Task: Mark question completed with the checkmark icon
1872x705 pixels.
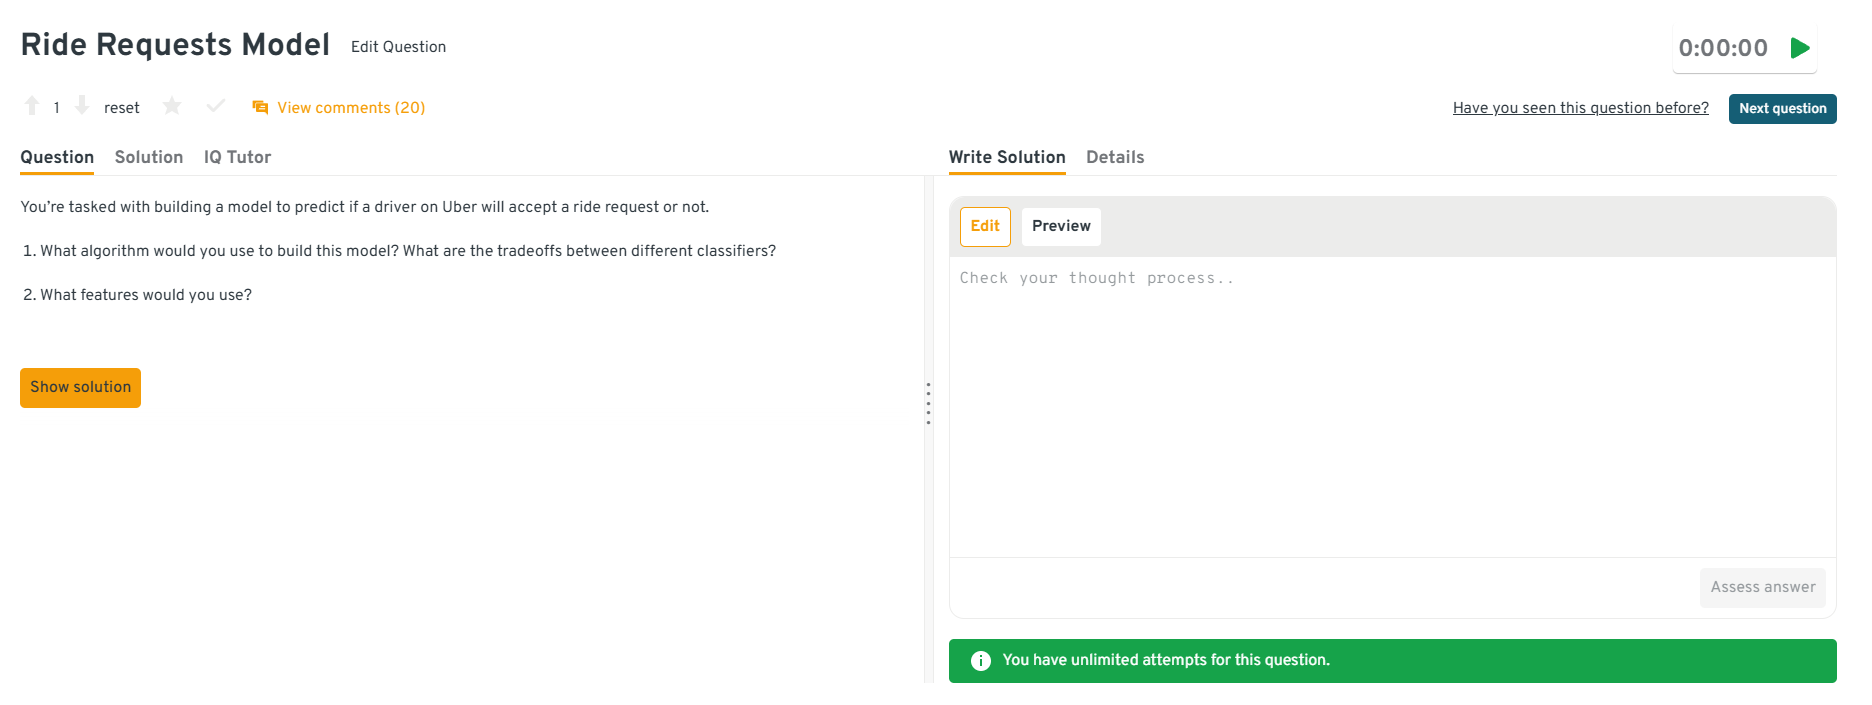Action: [215, 106]
